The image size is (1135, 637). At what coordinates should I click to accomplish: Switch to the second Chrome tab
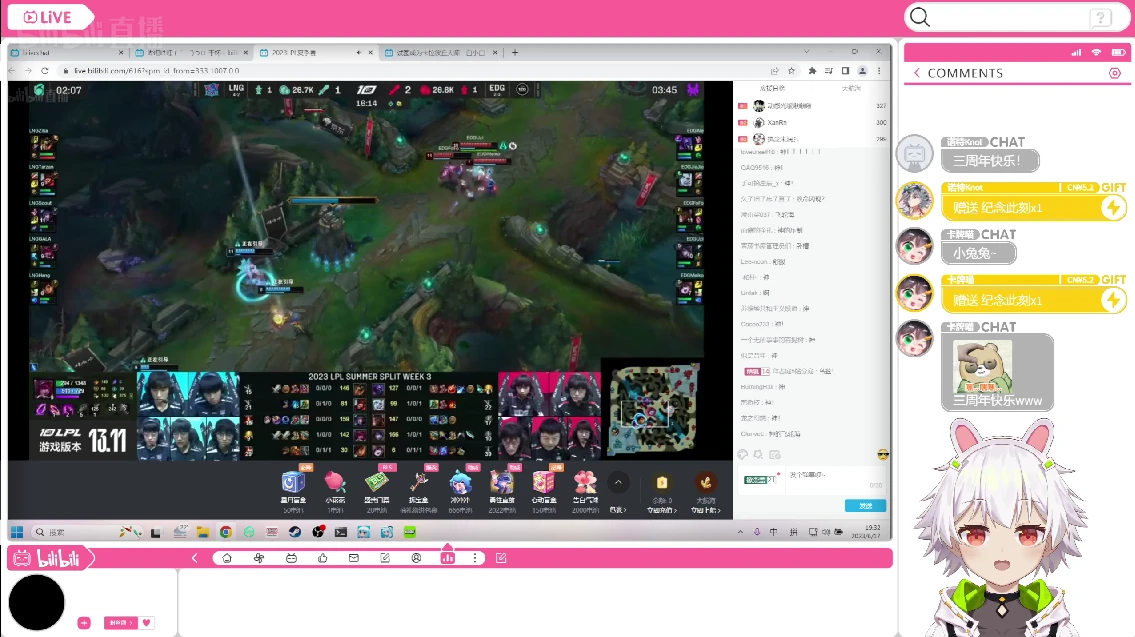[x=192, y=53]
